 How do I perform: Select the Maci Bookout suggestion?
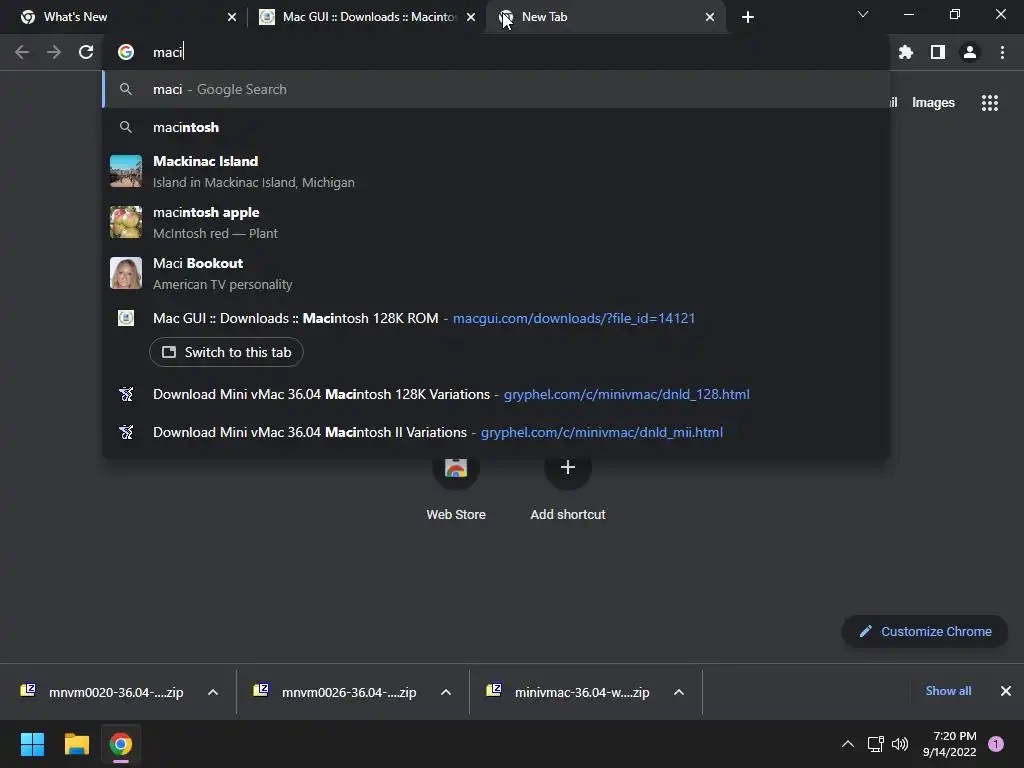click(x=496, y=274)
